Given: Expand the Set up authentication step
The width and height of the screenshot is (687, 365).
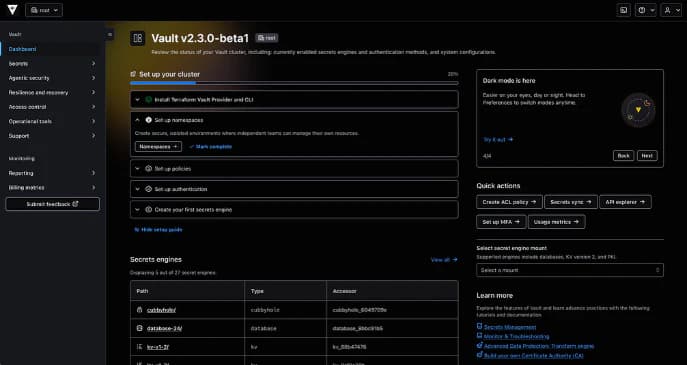Looking at the screenshot, I should (x=137, y=189).
